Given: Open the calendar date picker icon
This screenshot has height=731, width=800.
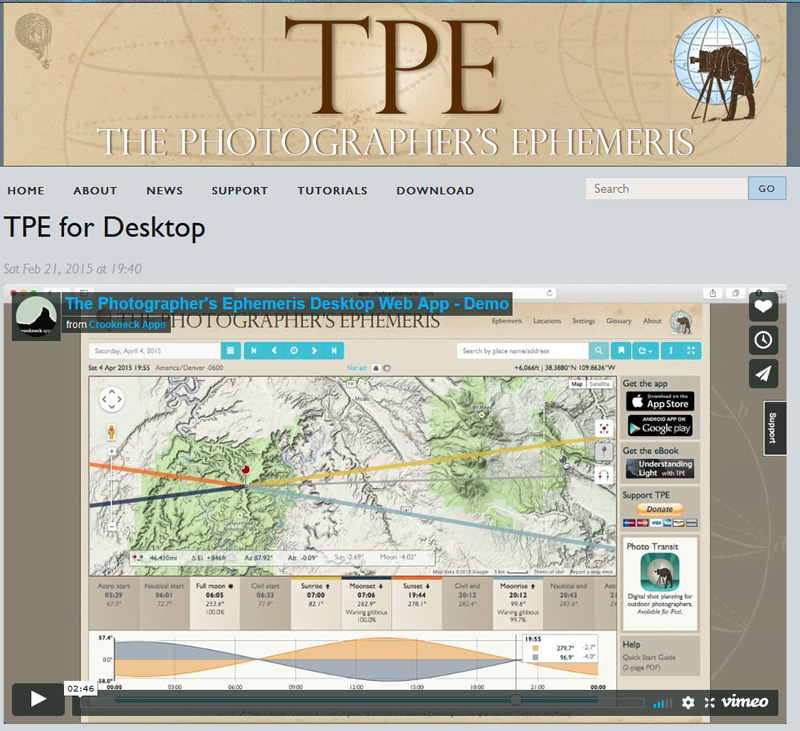Looking at the screenshot, I should pyautogui.click(x=231, y=350).
